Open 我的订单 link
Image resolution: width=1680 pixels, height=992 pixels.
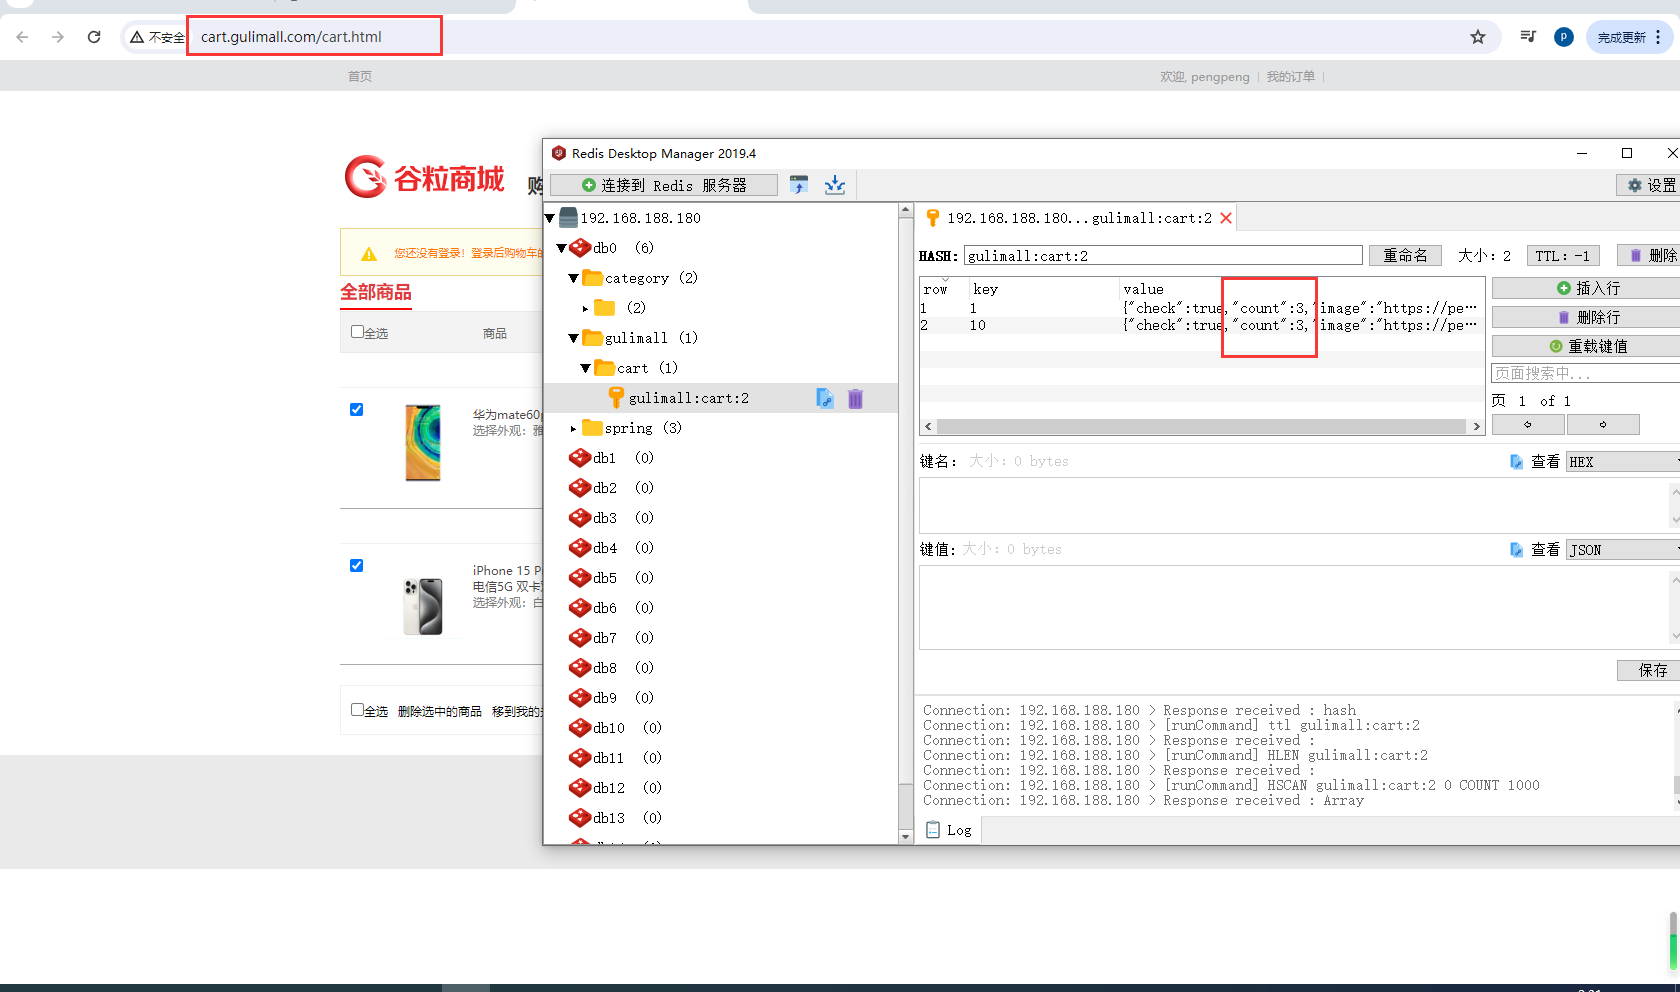[x=1291, y=76]
